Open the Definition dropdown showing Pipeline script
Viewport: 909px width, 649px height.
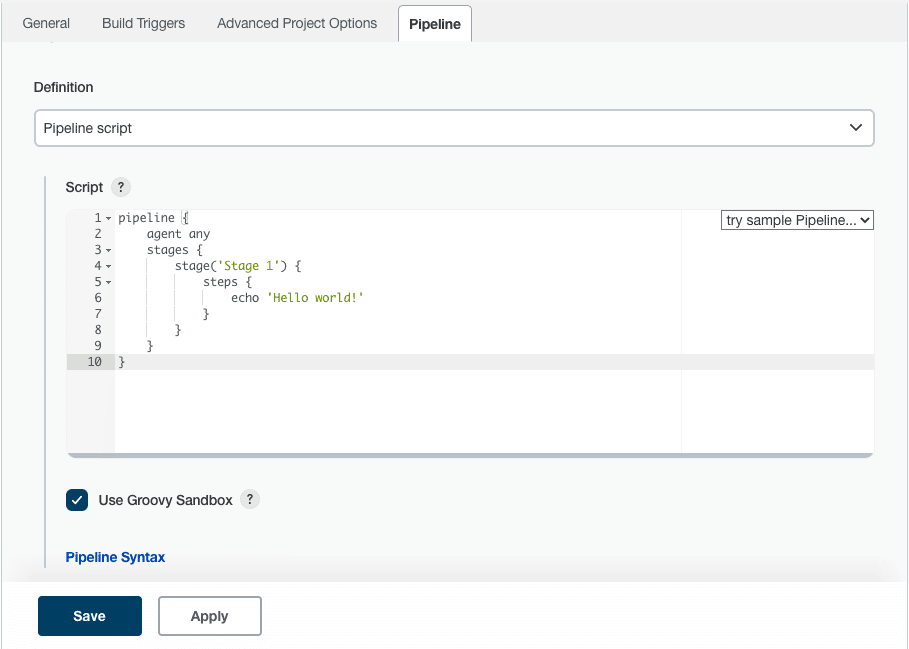[455, 127]
